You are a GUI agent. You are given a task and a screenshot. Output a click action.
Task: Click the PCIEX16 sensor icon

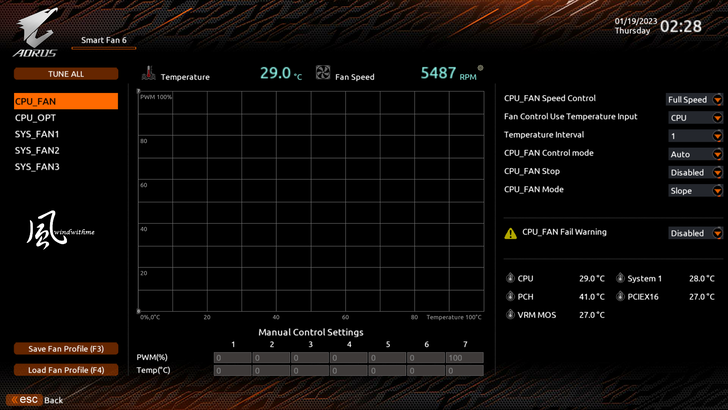620,296
